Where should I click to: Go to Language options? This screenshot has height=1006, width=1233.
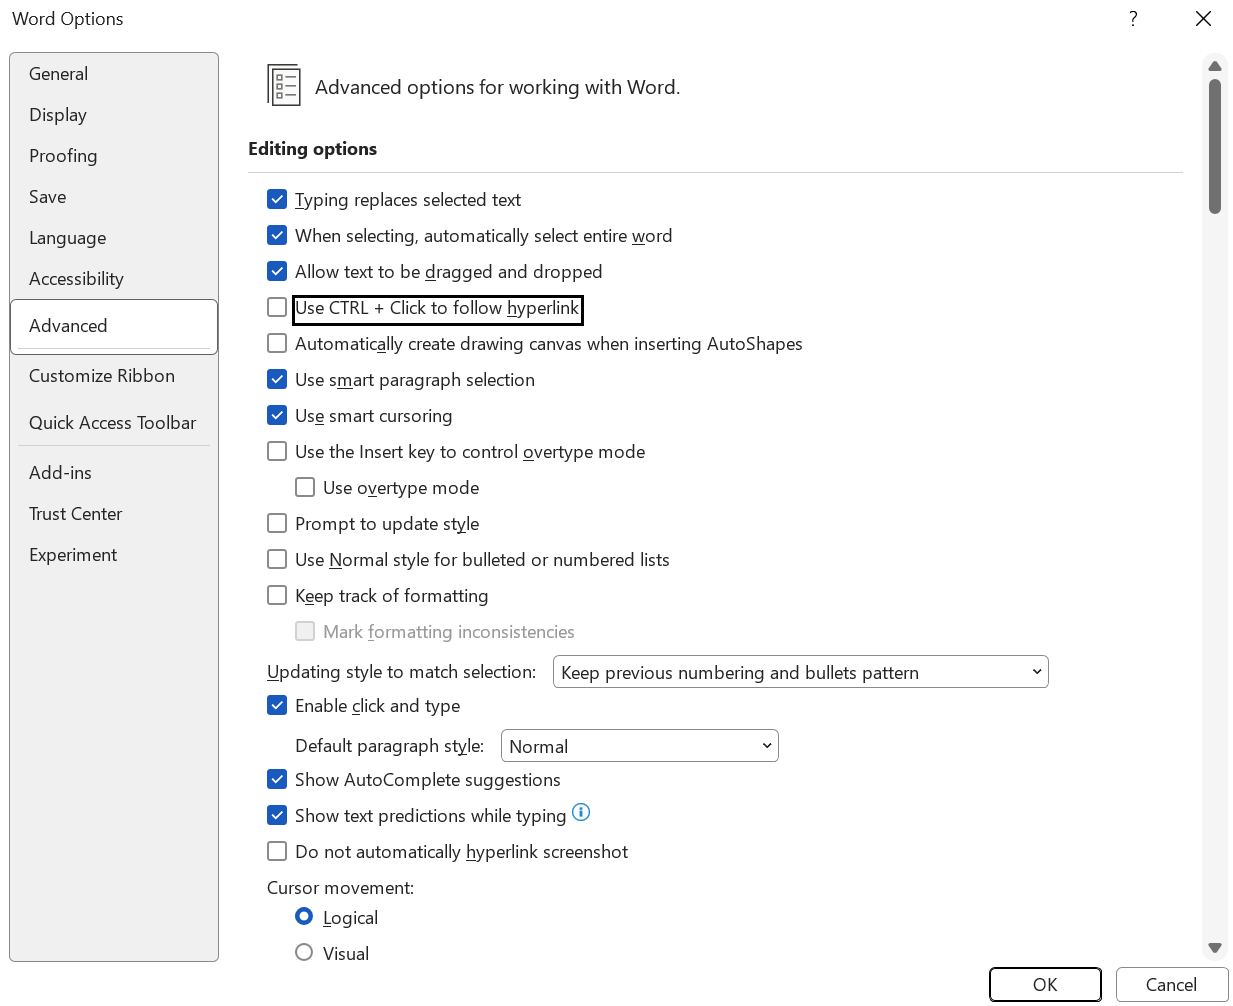114,238
